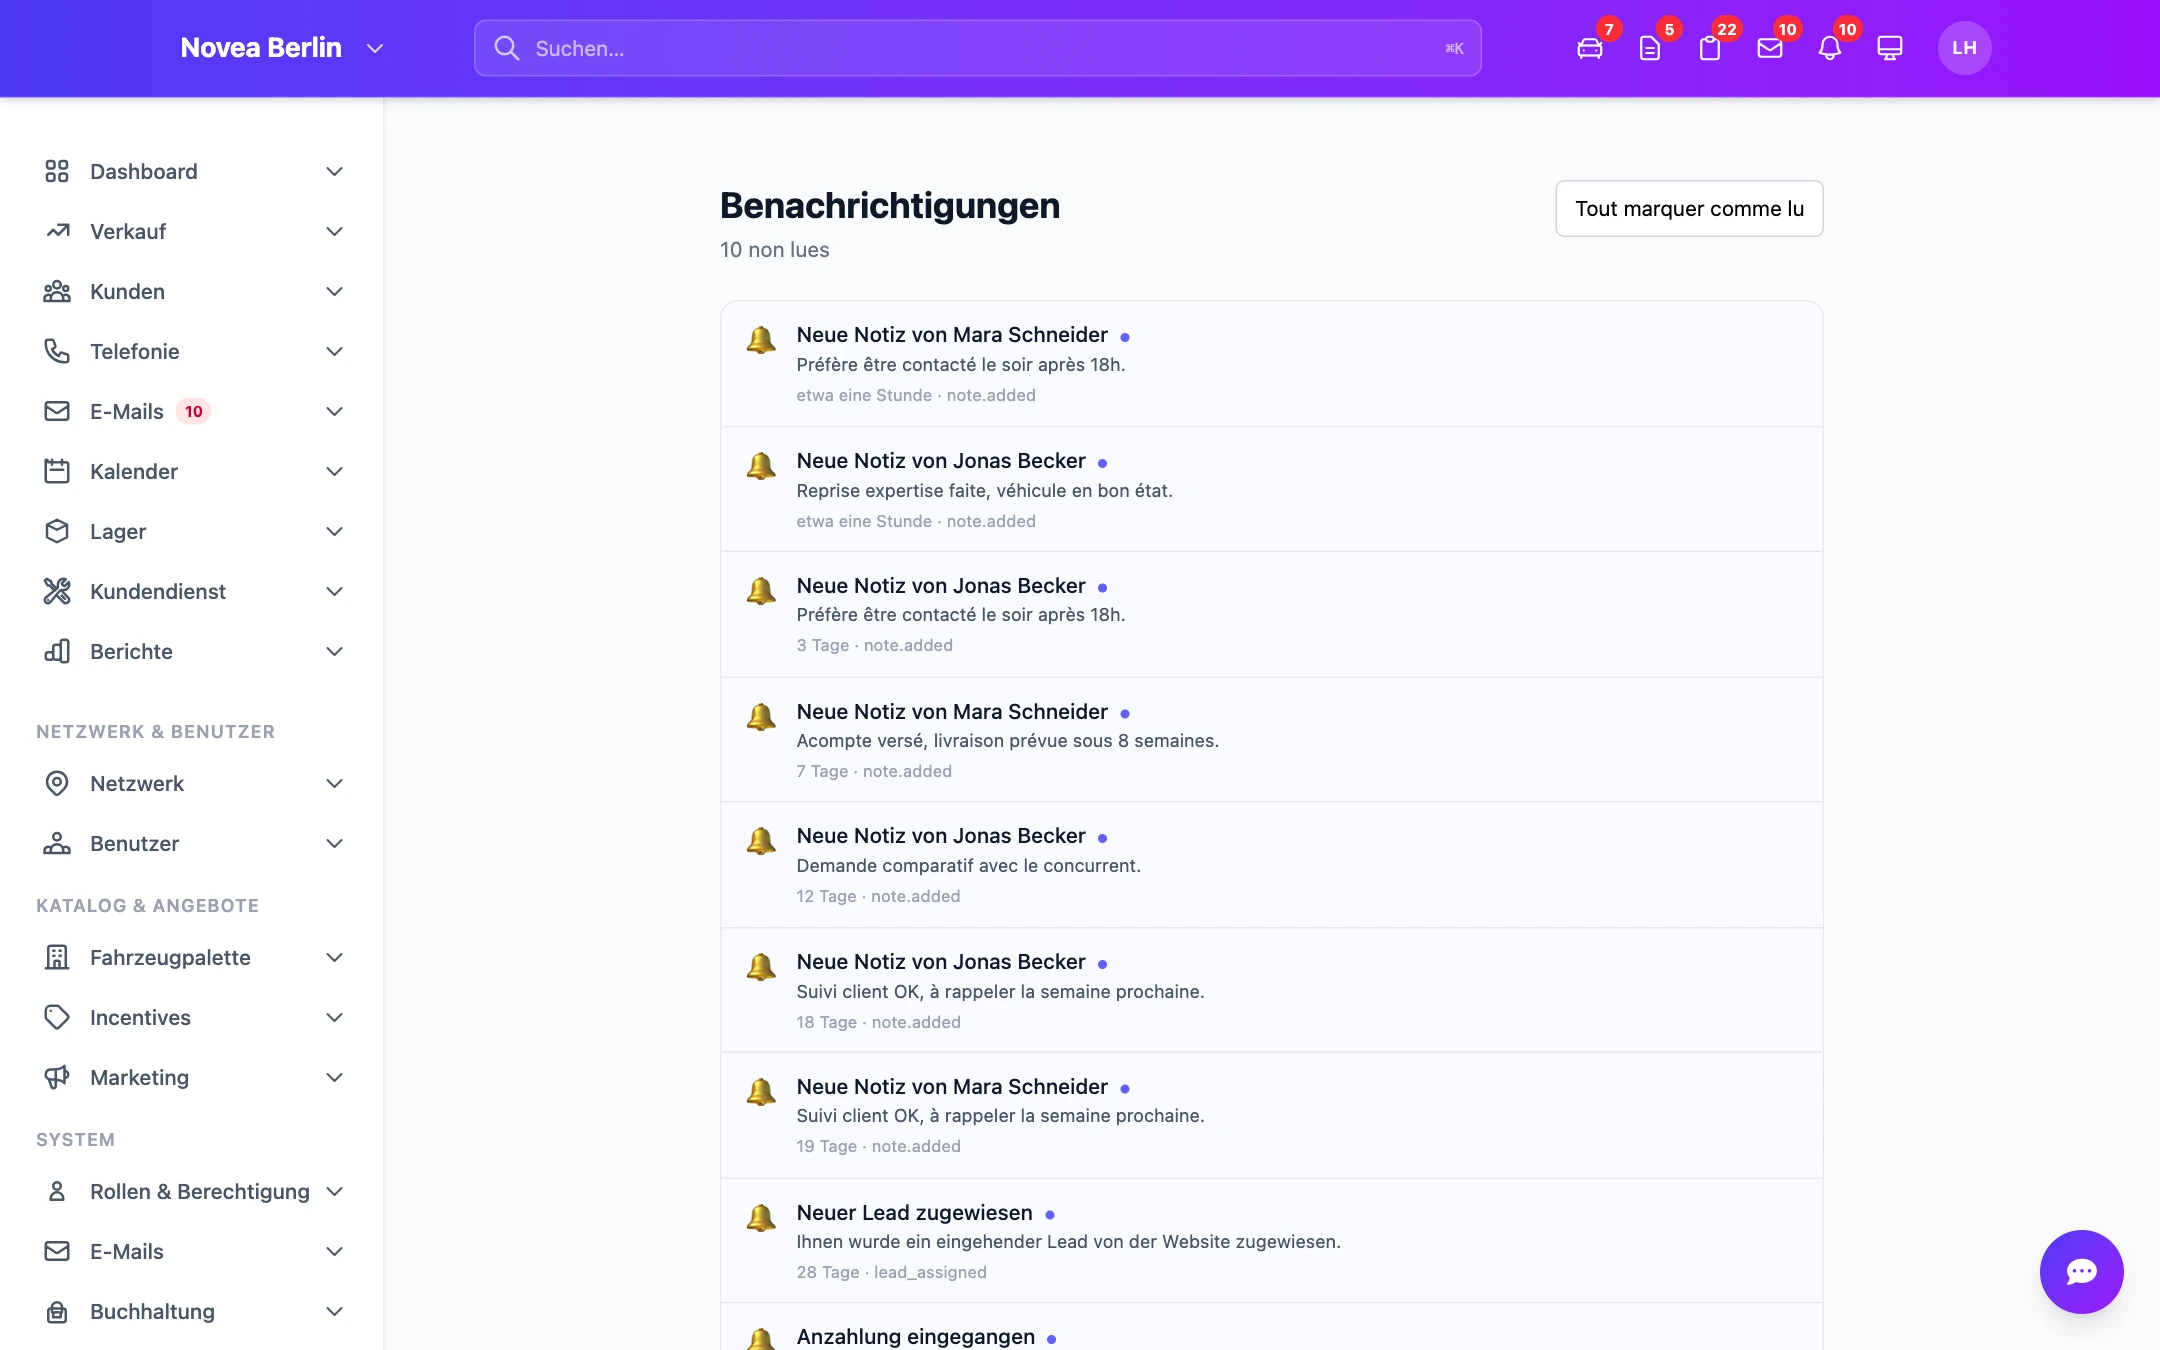The width and height of the screenshot is (2160, 1350).
Task: Click the search magnifier icon
Action: (x=507, y=48)
